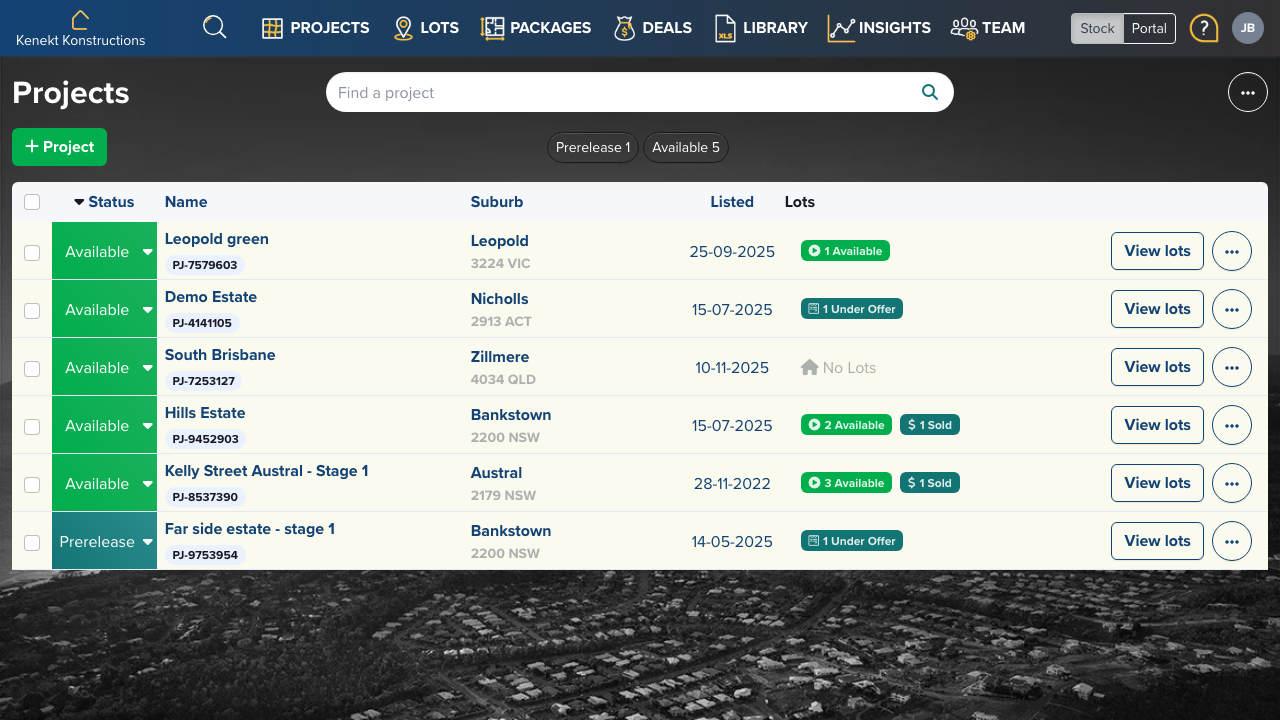The image size is (1280, 720).
Task: Open page options ellipsis beside search bar
Action: [1248, 92]
